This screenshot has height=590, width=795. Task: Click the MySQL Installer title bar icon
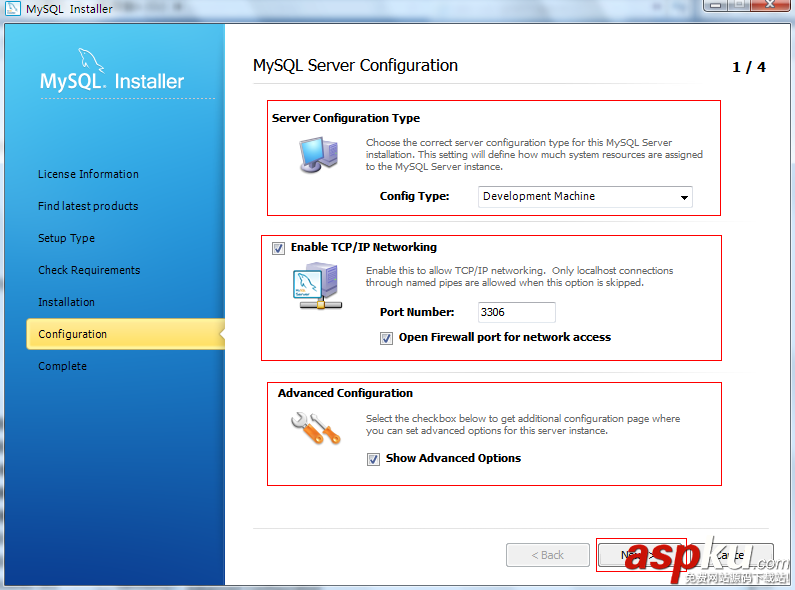[13, 8]
